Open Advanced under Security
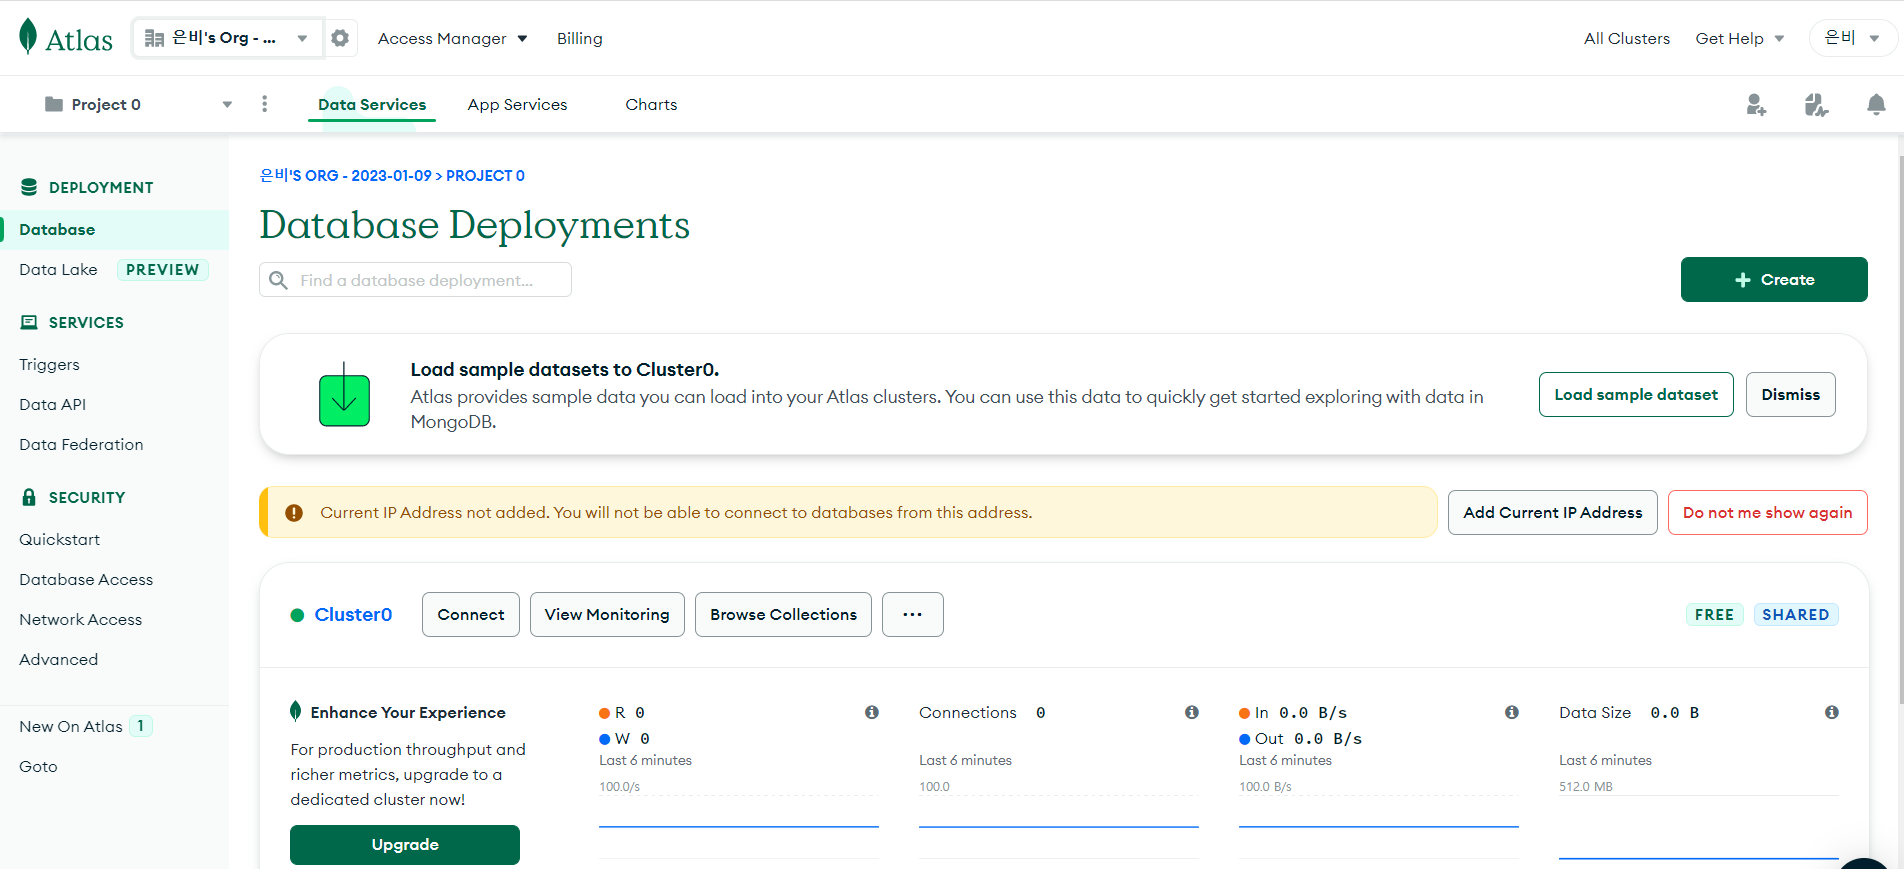 coord(58,659)
